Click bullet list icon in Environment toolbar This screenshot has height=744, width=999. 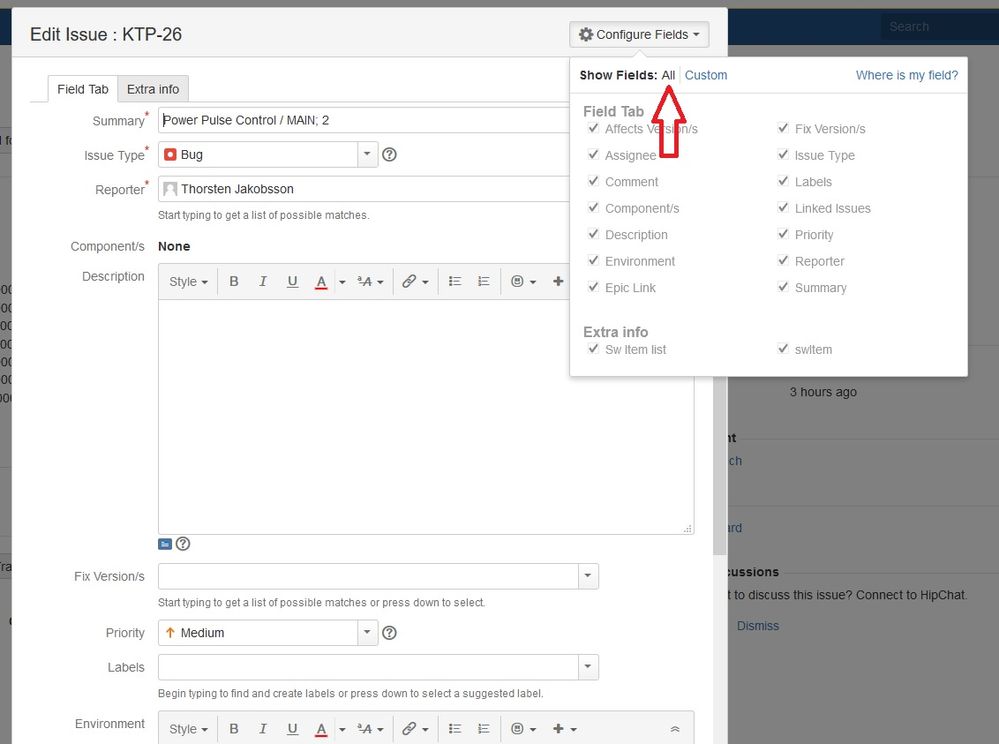(x=455, y=729)
